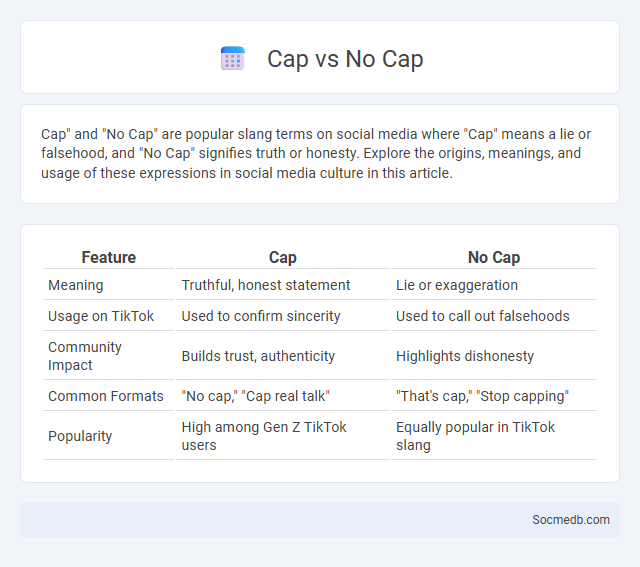Image resolution: width=640 pixels, height=567 pixels.
Task: Click the 'Feature' column header
Action: pos(109,257)
